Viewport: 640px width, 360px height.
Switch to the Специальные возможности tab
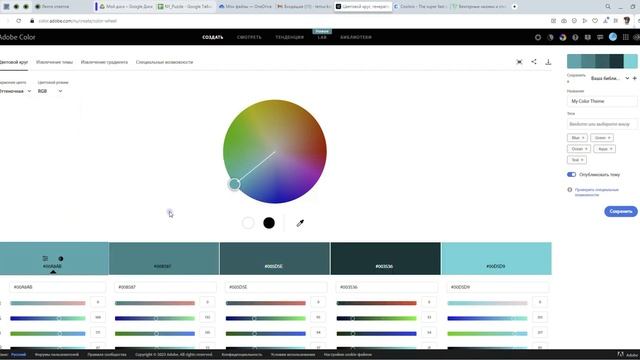pos(164,62)
